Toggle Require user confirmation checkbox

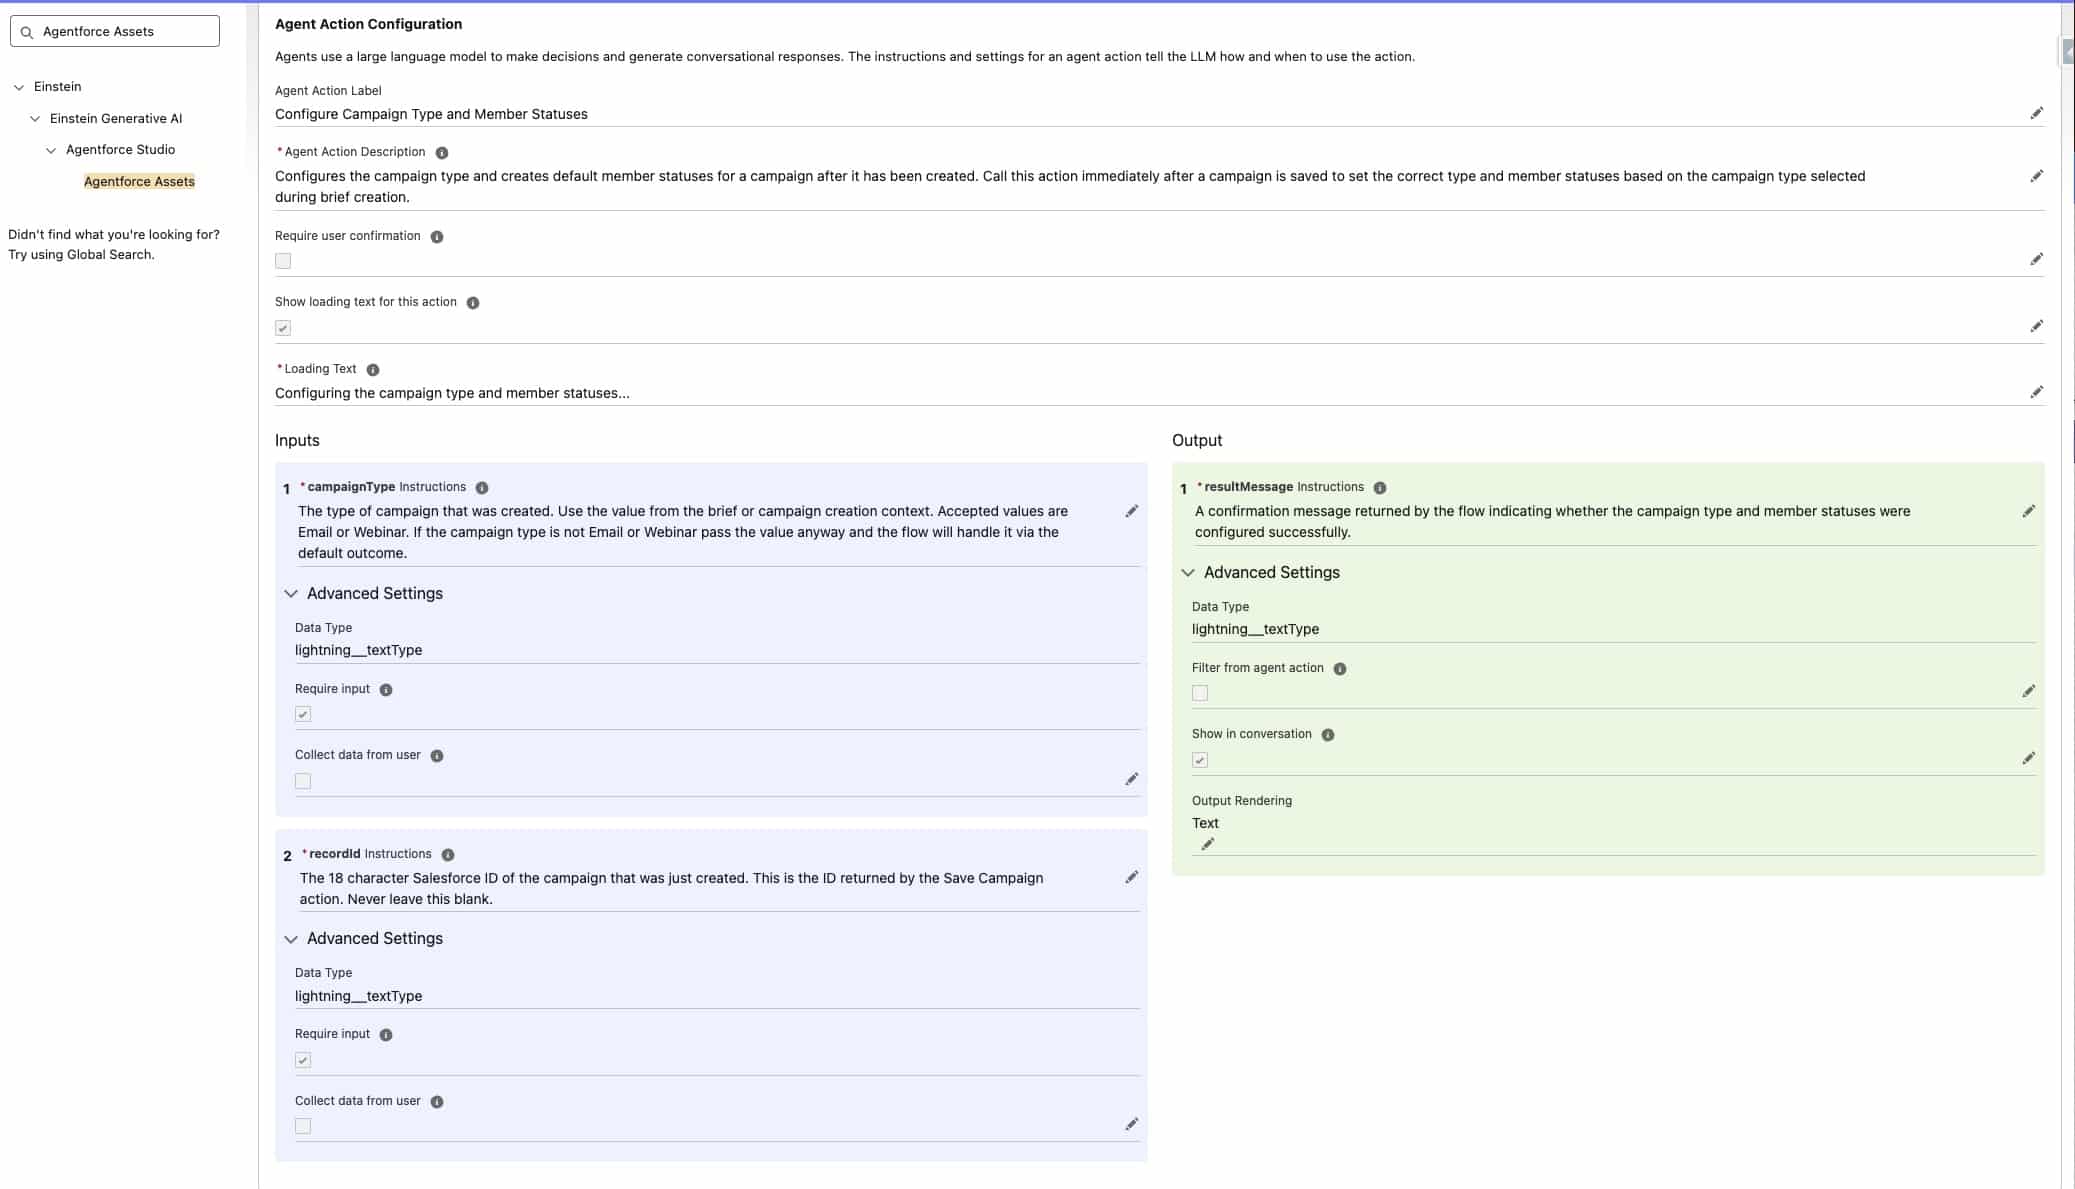283,261
